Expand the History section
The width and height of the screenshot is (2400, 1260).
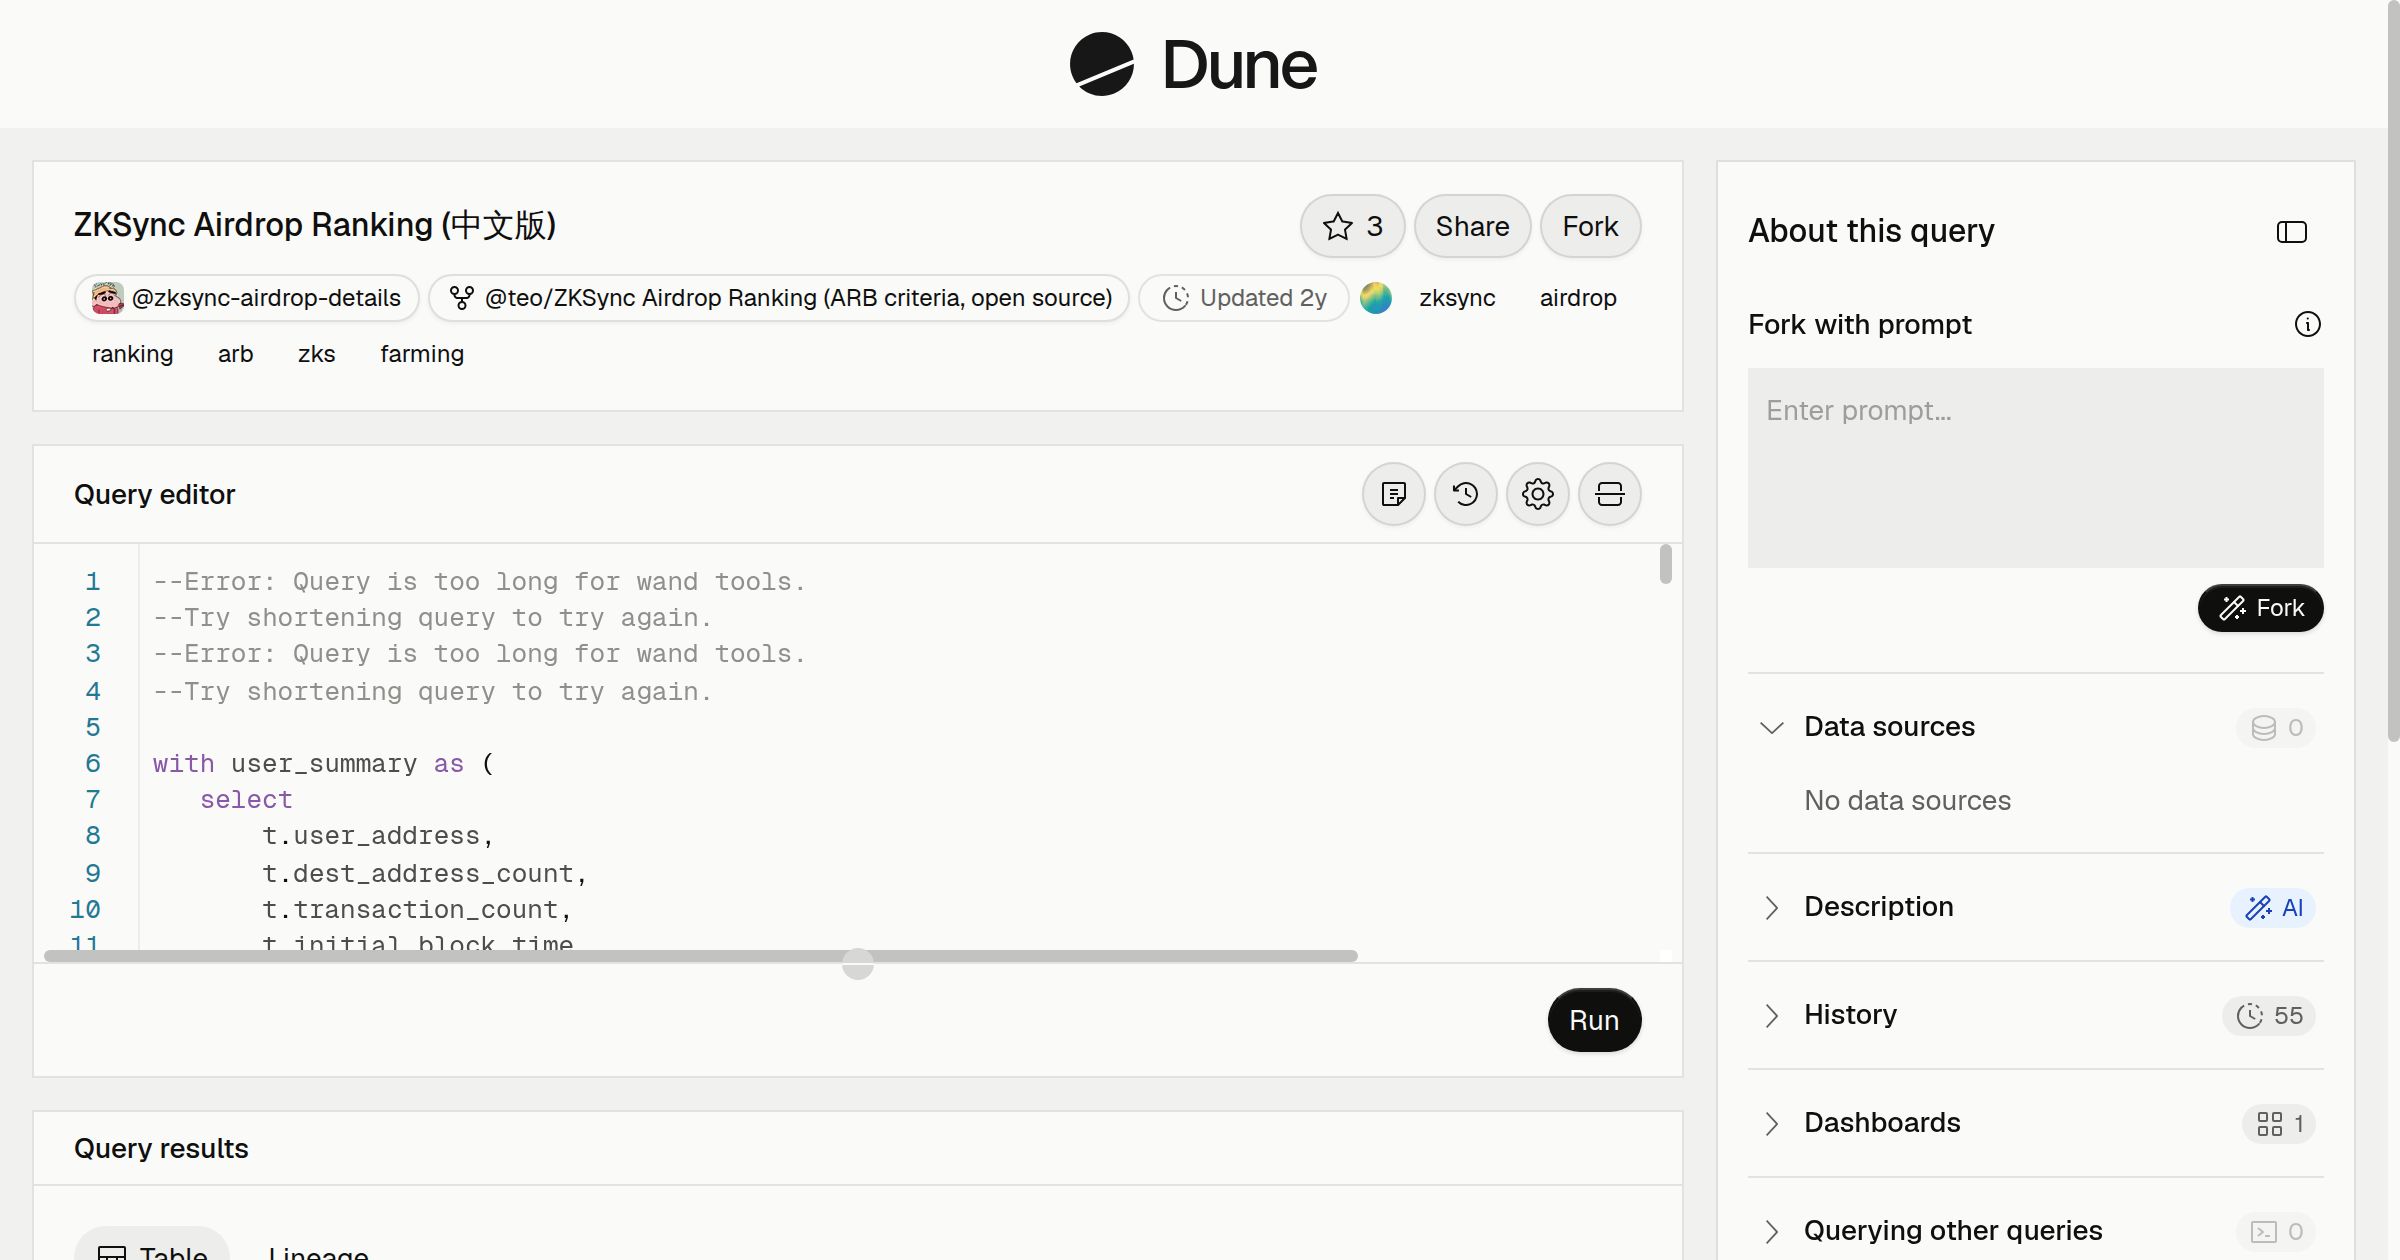coord(1771,1015)
